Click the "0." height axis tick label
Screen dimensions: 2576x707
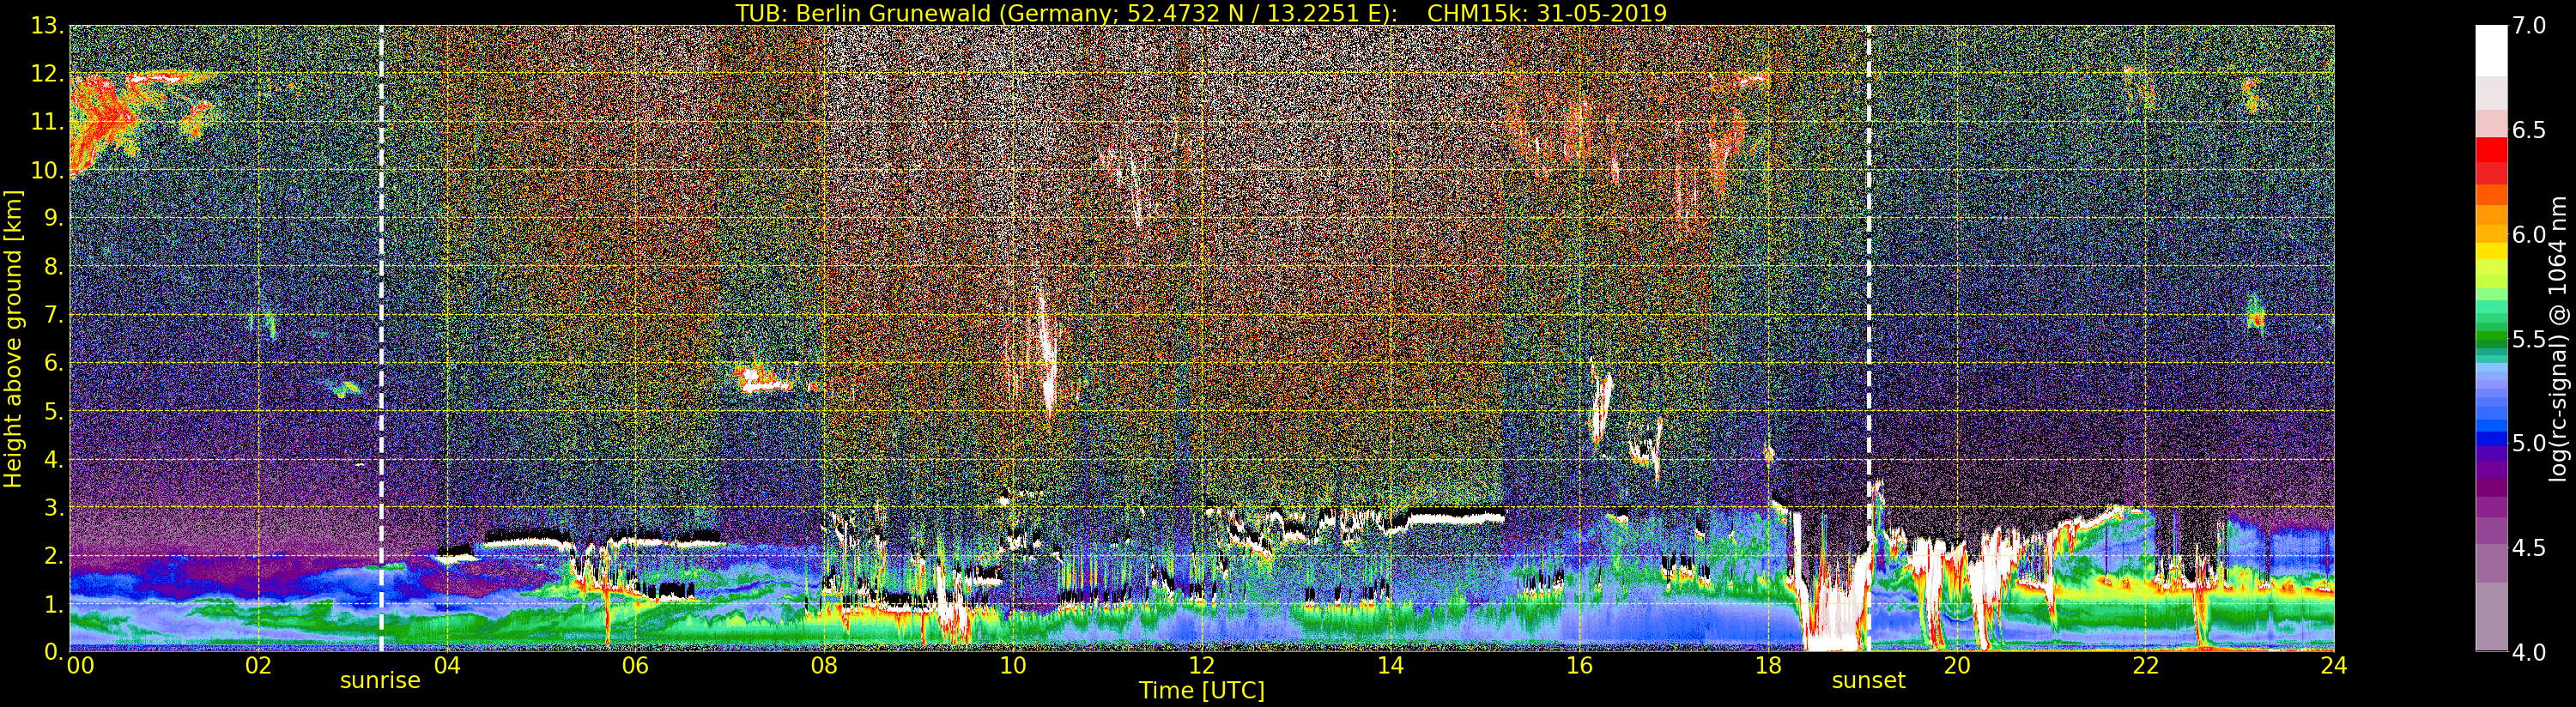[55, 651]
